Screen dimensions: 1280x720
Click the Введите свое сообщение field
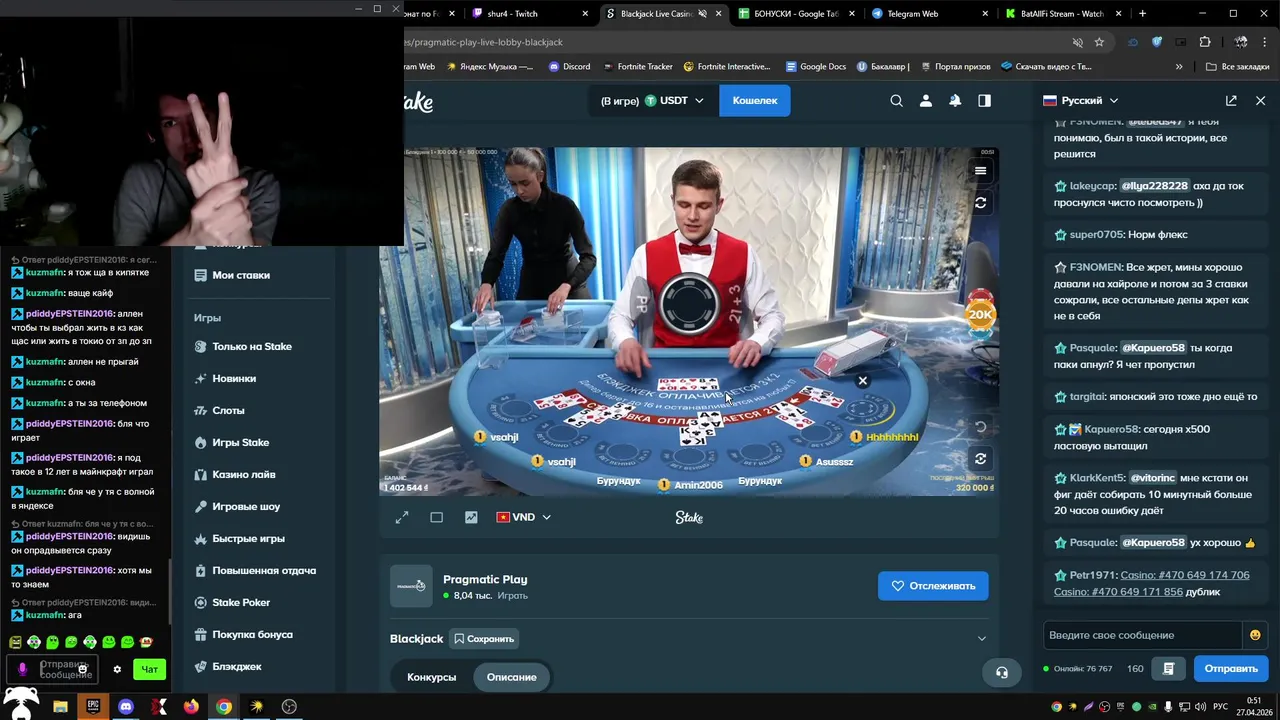1143,635
